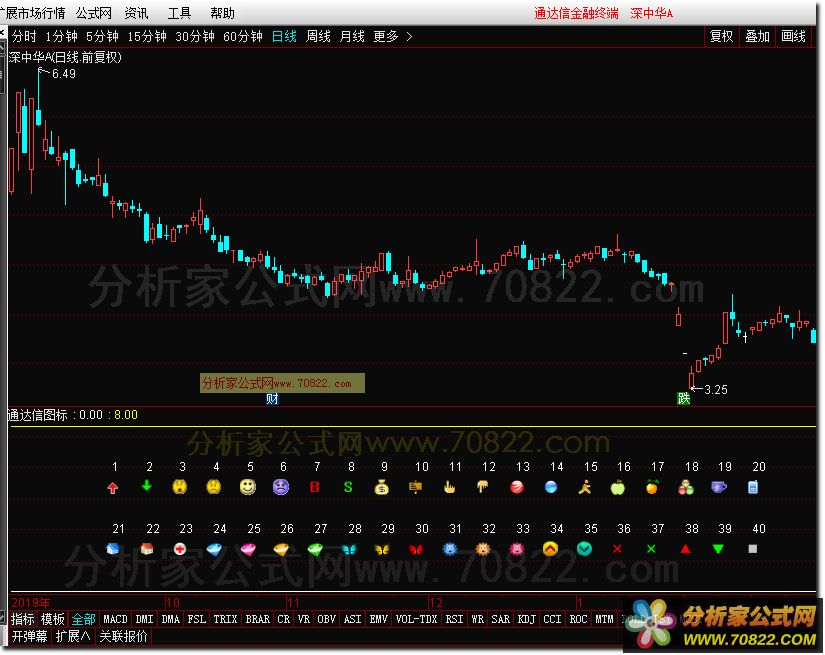Click the 关联报价 button
825x655 pixels.
point(123,636)
